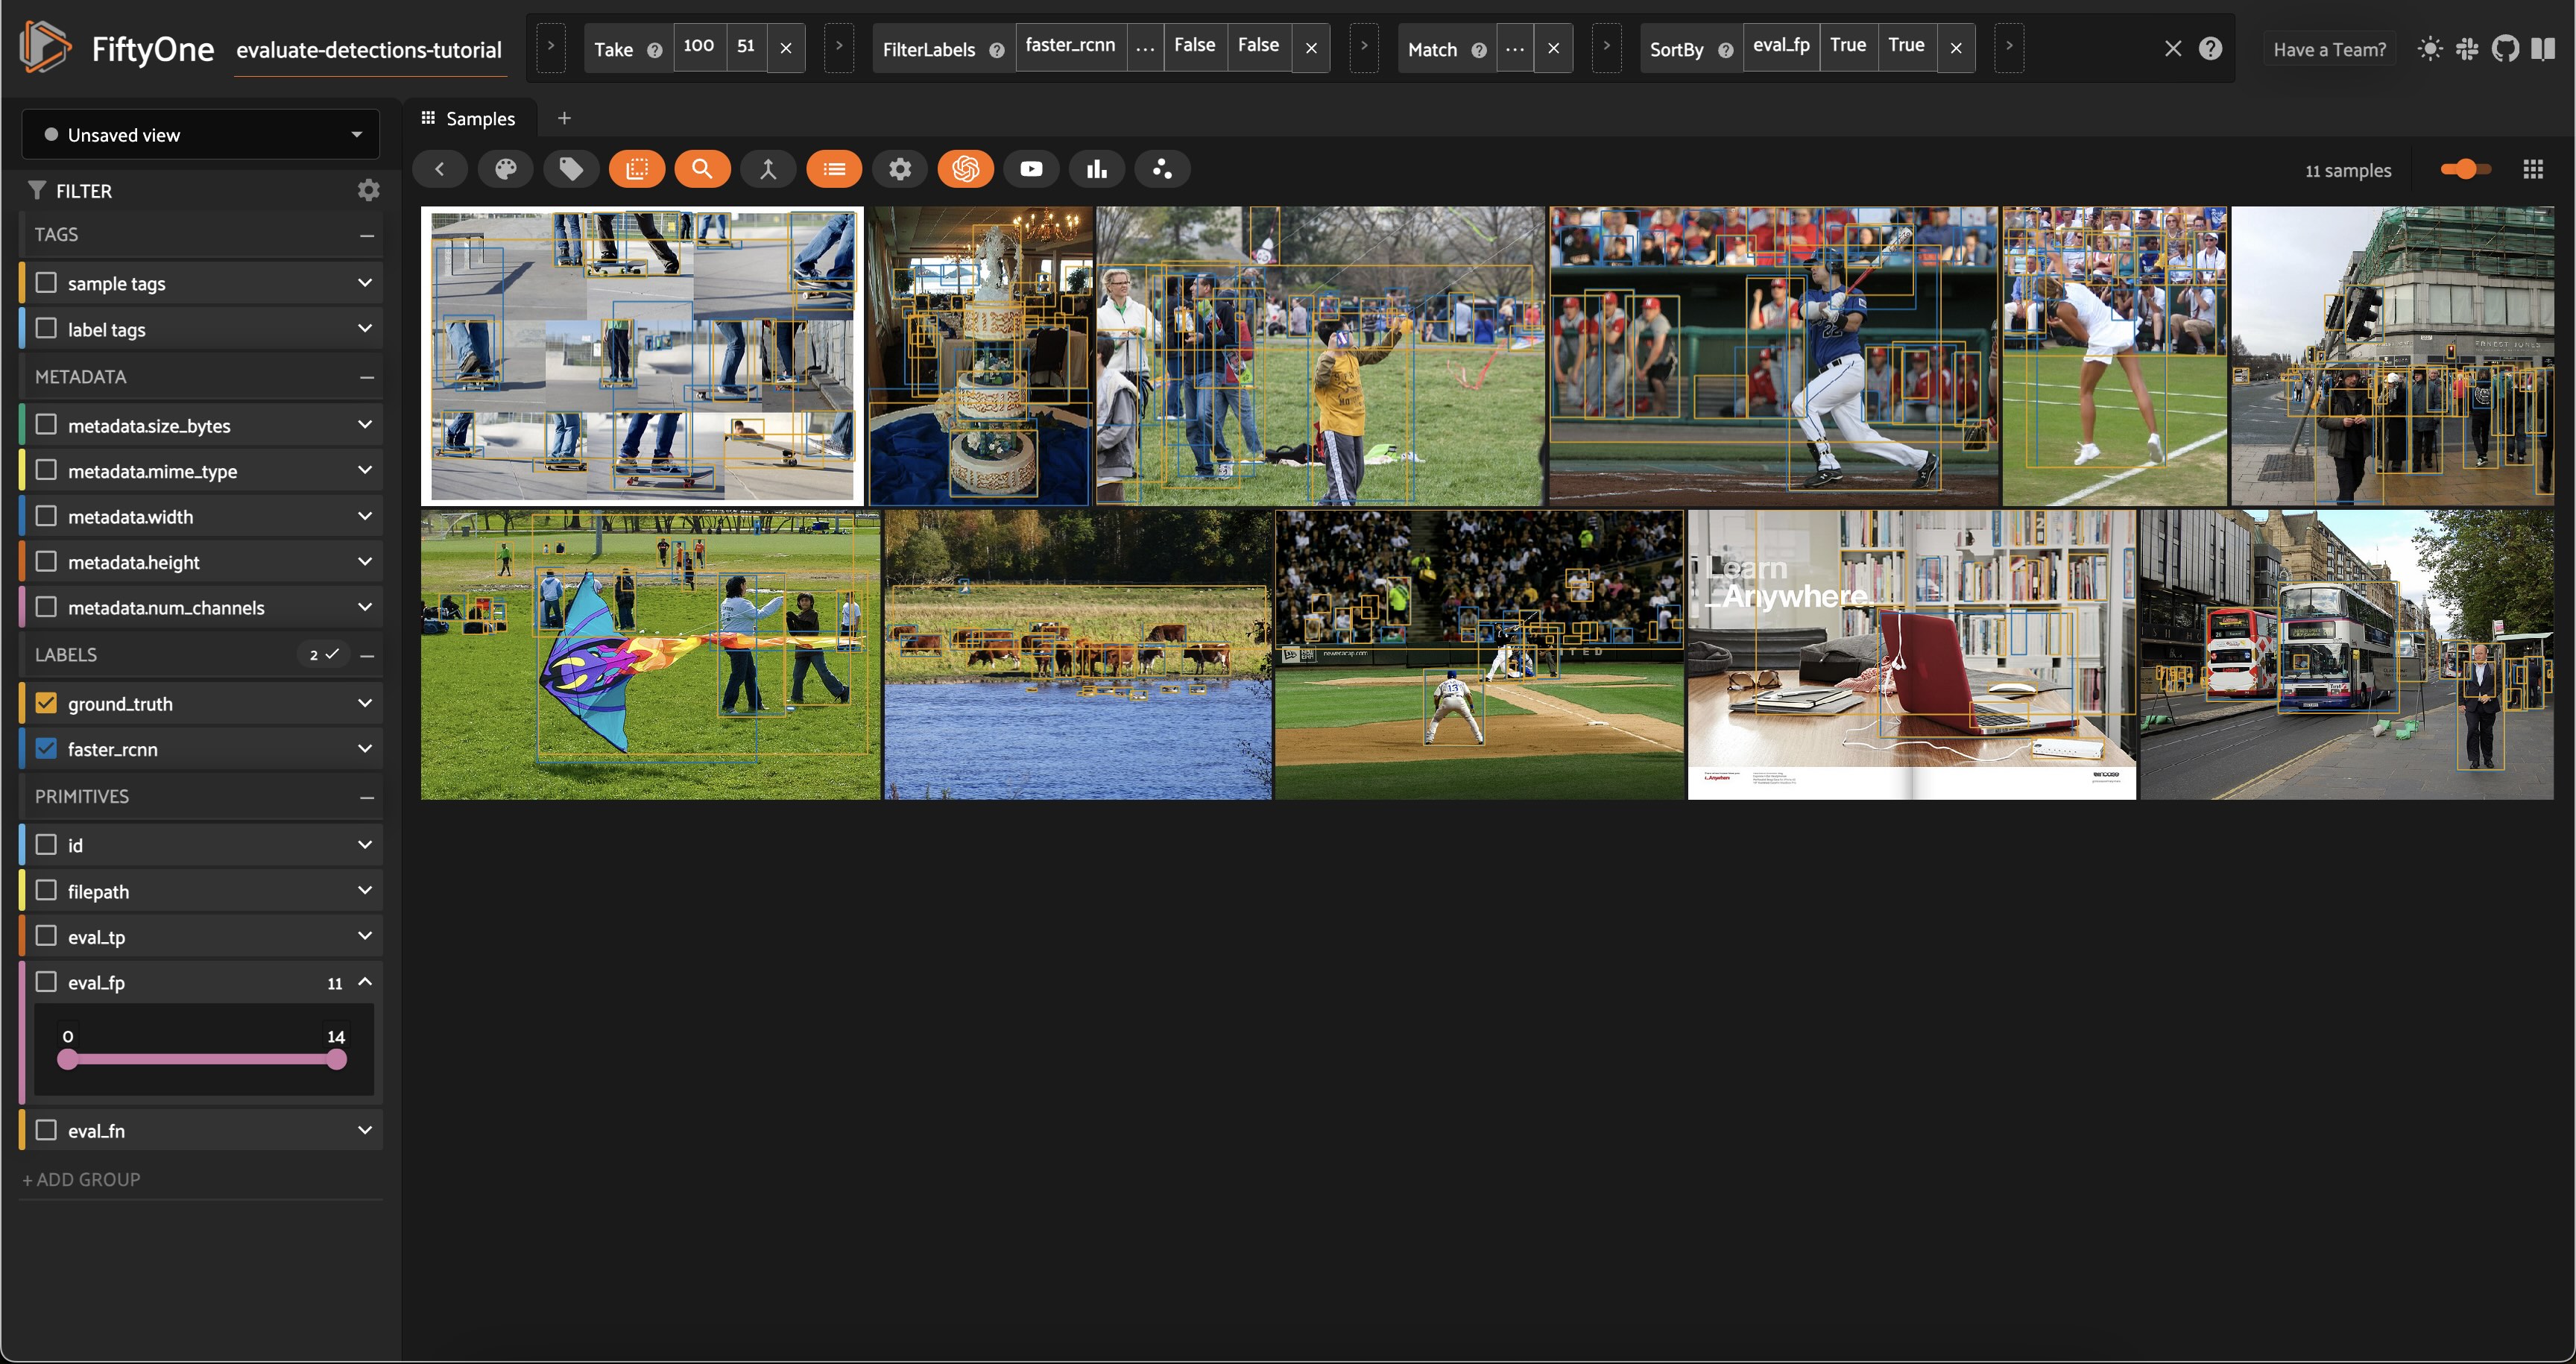Click the histogram bar chart icon
The height and width of the screenshot is (1364, 2576).
pyautogui.click(x=1097, y=169)
